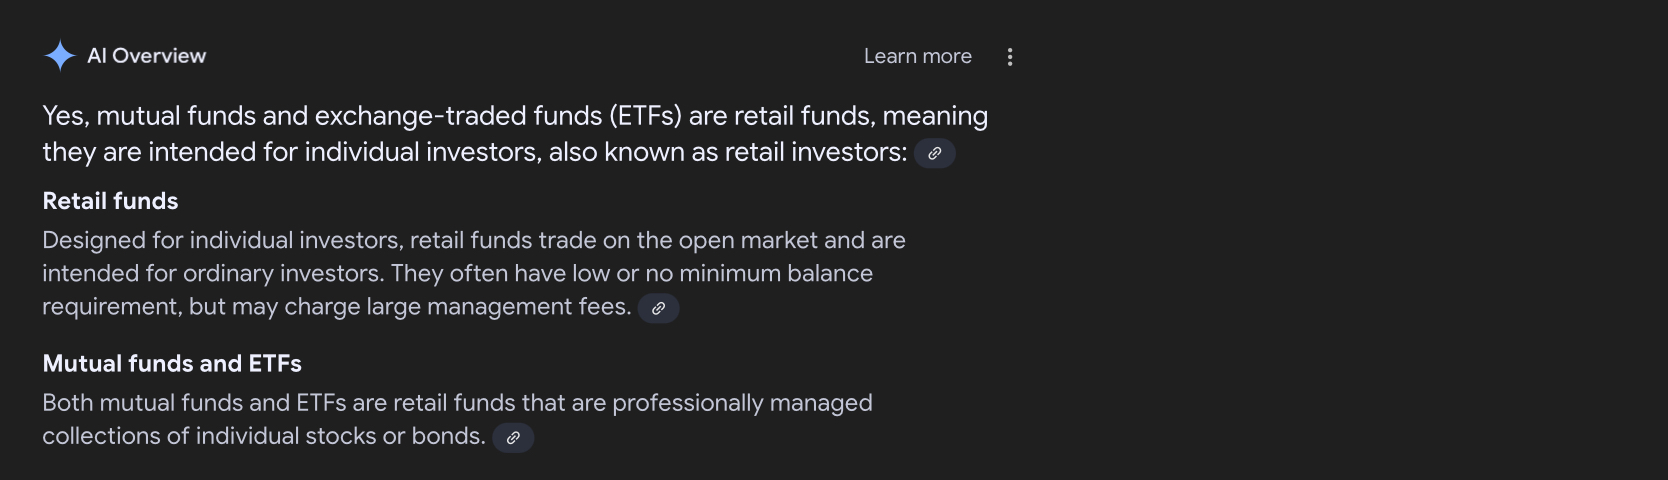
Task: Click the 'Learn more' link
Action: click(x=918, y=57)
